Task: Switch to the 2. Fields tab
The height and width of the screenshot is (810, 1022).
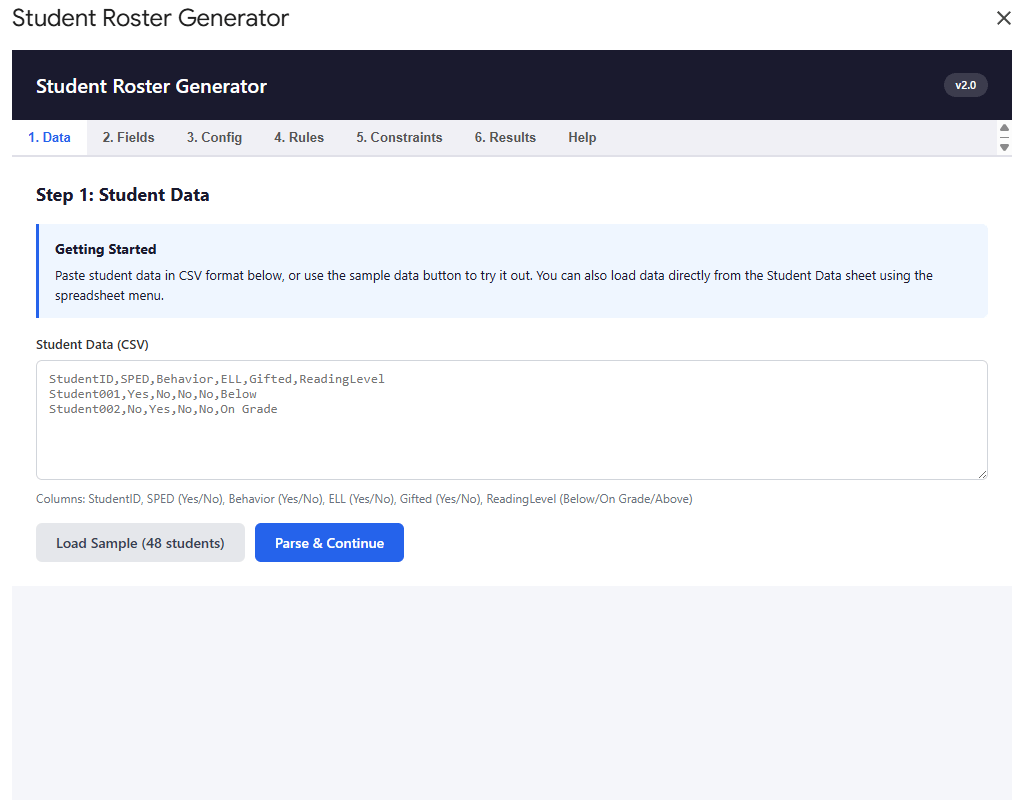Action: point(128,138)
